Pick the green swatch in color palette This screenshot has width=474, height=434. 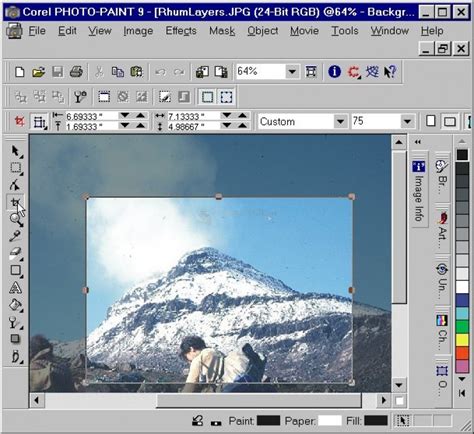[462, 327]
